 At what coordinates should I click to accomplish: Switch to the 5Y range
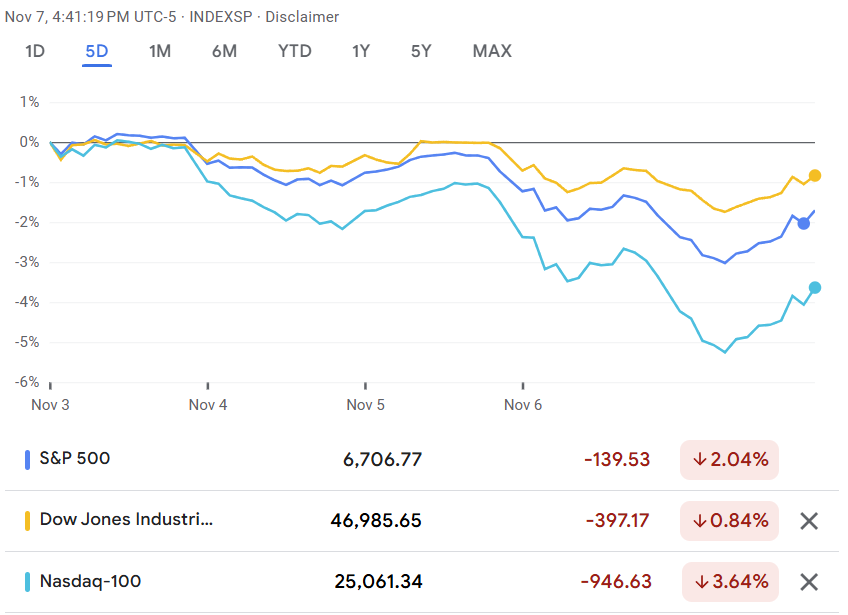pyautogui.click(x=421, y=51)
